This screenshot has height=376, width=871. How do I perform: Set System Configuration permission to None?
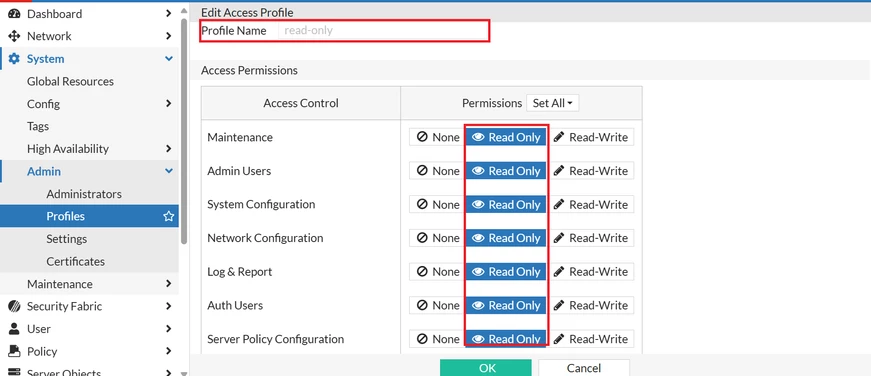(x=438, y=204)
